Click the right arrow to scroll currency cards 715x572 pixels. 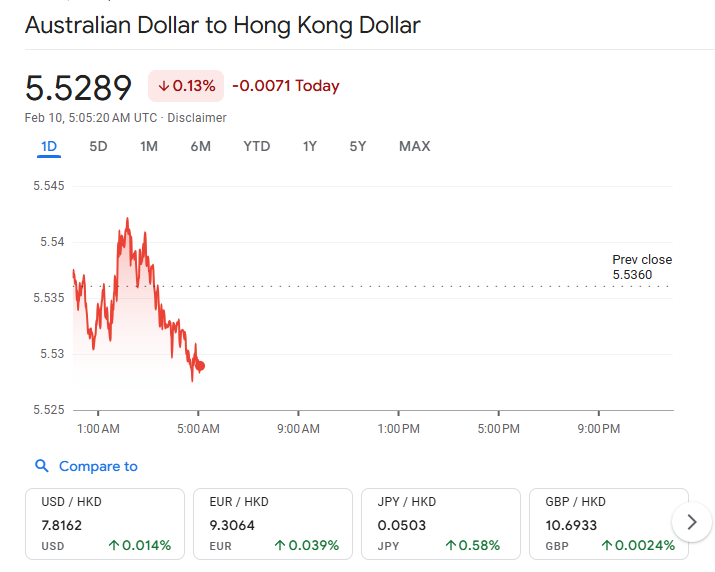click(691, 521)
